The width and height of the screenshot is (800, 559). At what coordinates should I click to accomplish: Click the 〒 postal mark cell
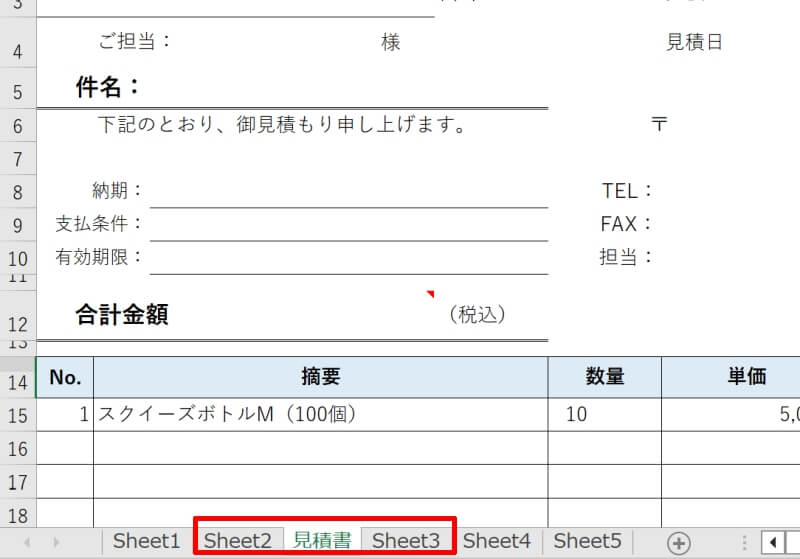pyautogui.click(x=659, y=123)
